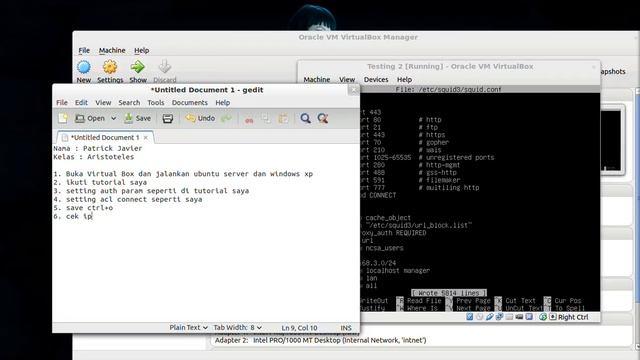Expand the Open recent files arrow in gedit
The height and width of the screenshot is (360, 640).
(x=113, y=118)
